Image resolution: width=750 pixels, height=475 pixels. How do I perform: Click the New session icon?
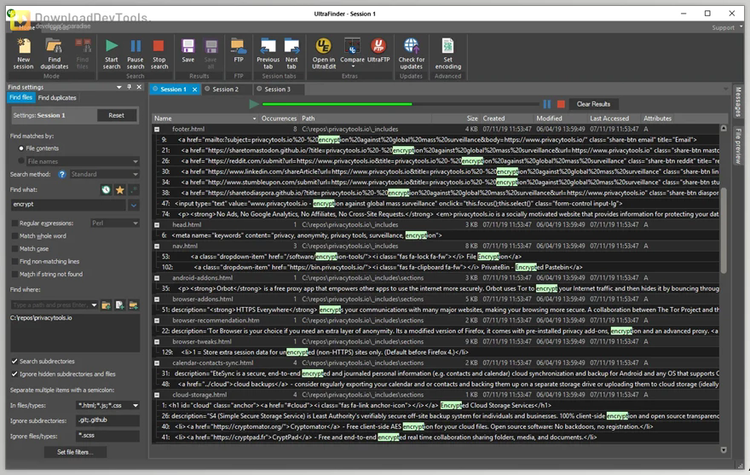24,50
